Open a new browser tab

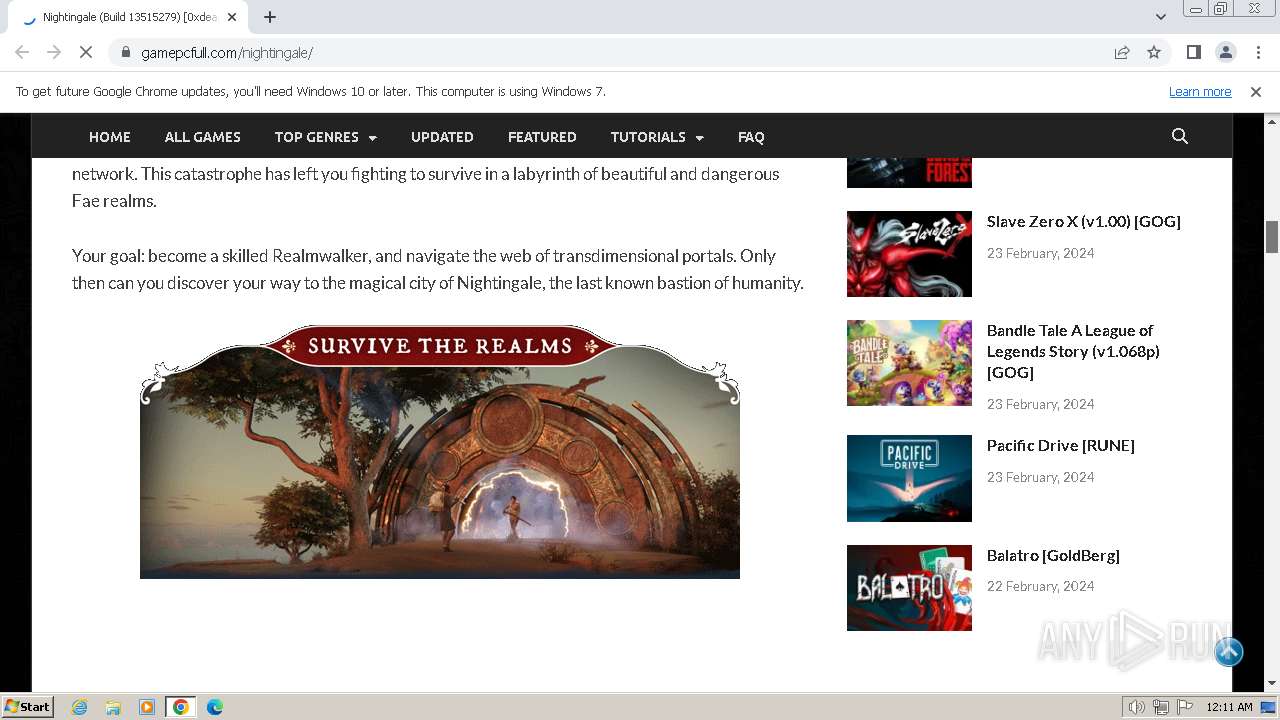(270, 17)
